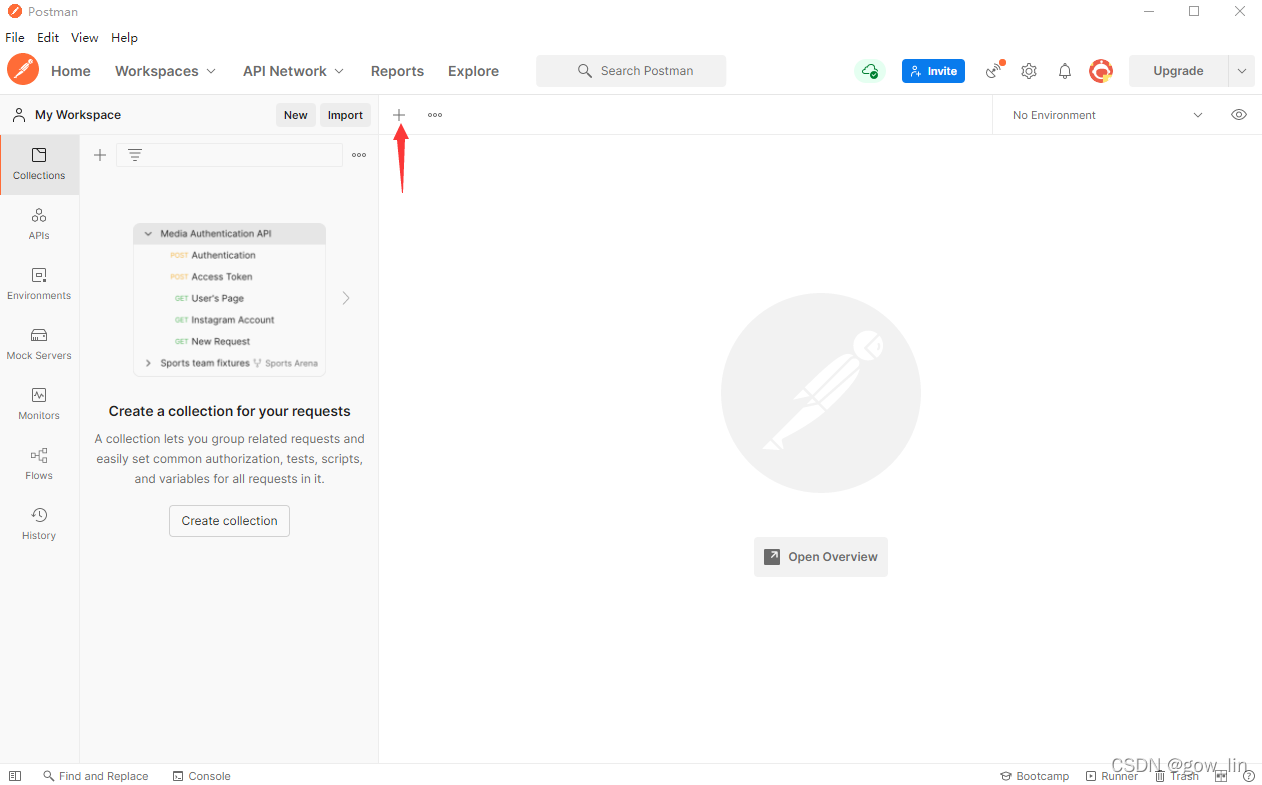Click the Create collection button

point(229,521)
